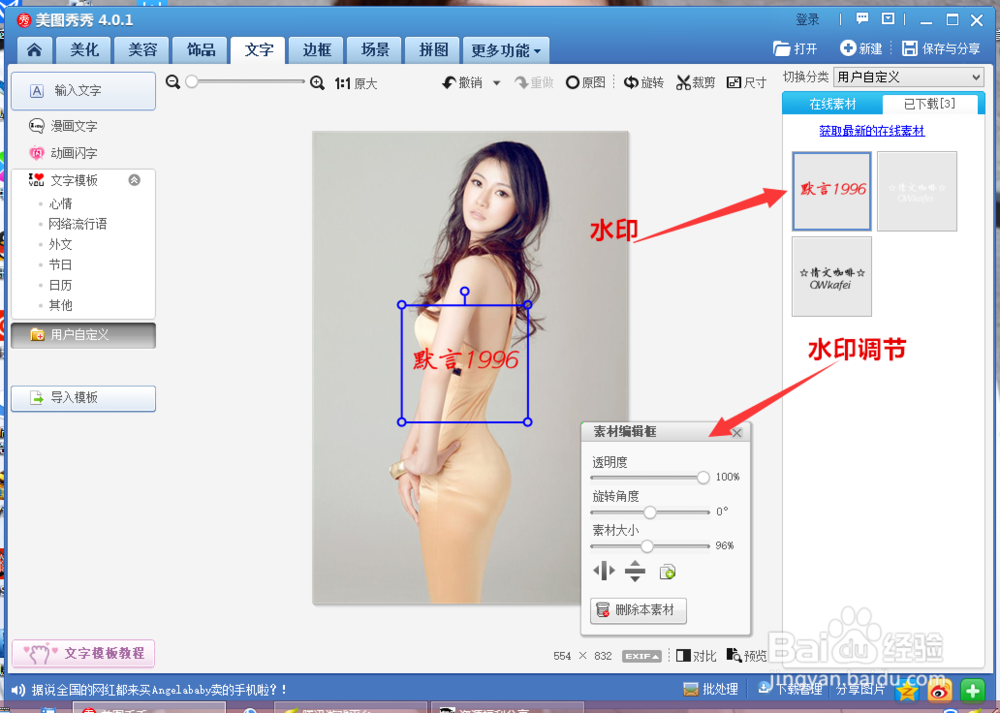Adjust the 素材大小 size slider
The height and width of the screenshot is (713, 1000).
(x=647, y=546)
